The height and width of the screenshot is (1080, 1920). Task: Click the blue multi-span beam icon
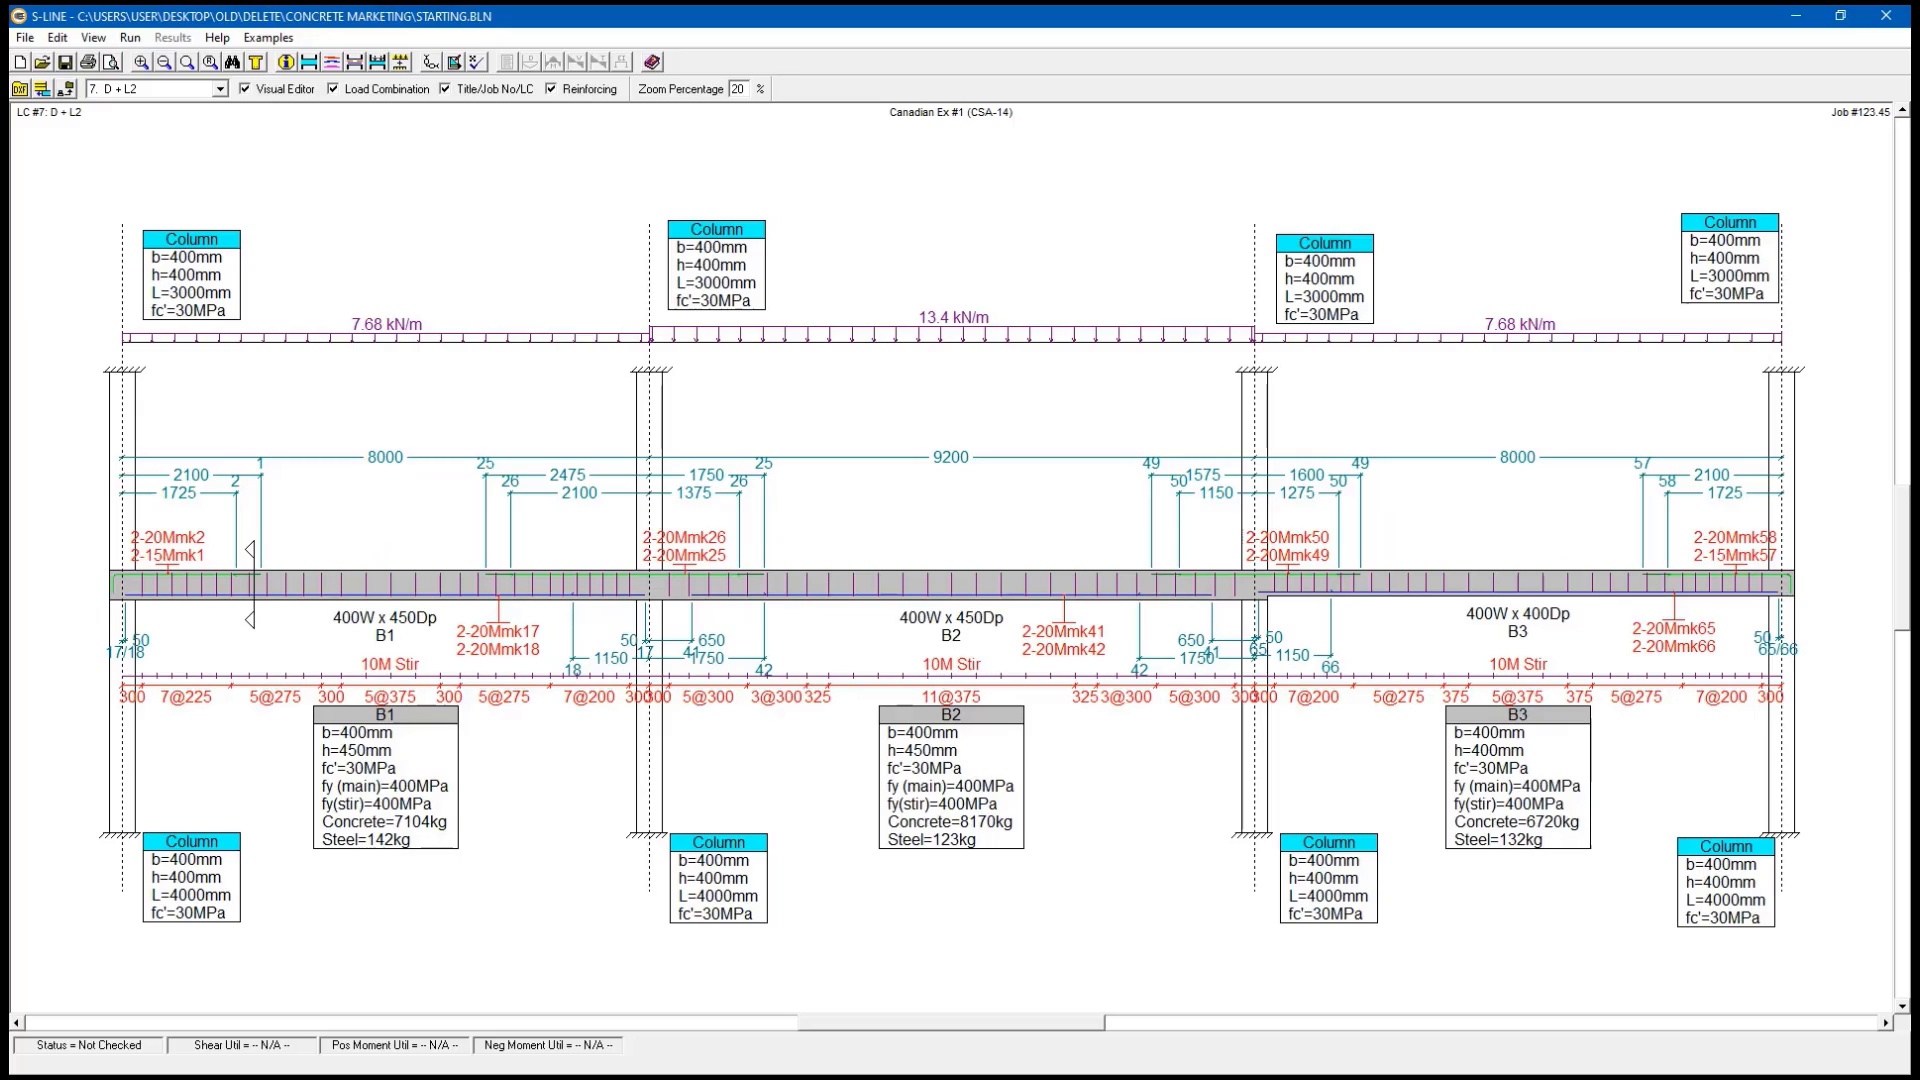tap(377, 62)
